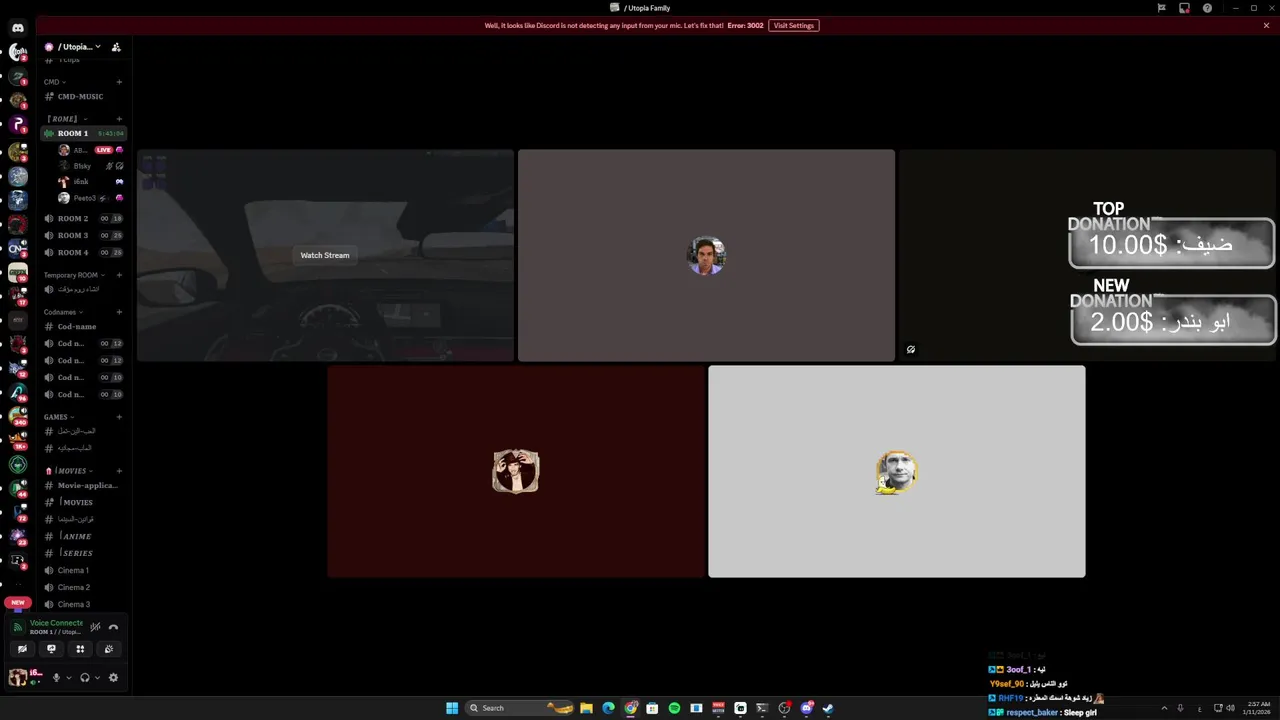Screen dimensions: 1280x720
Task: Click the taskbar Search box
Action: tap(520, 708)
